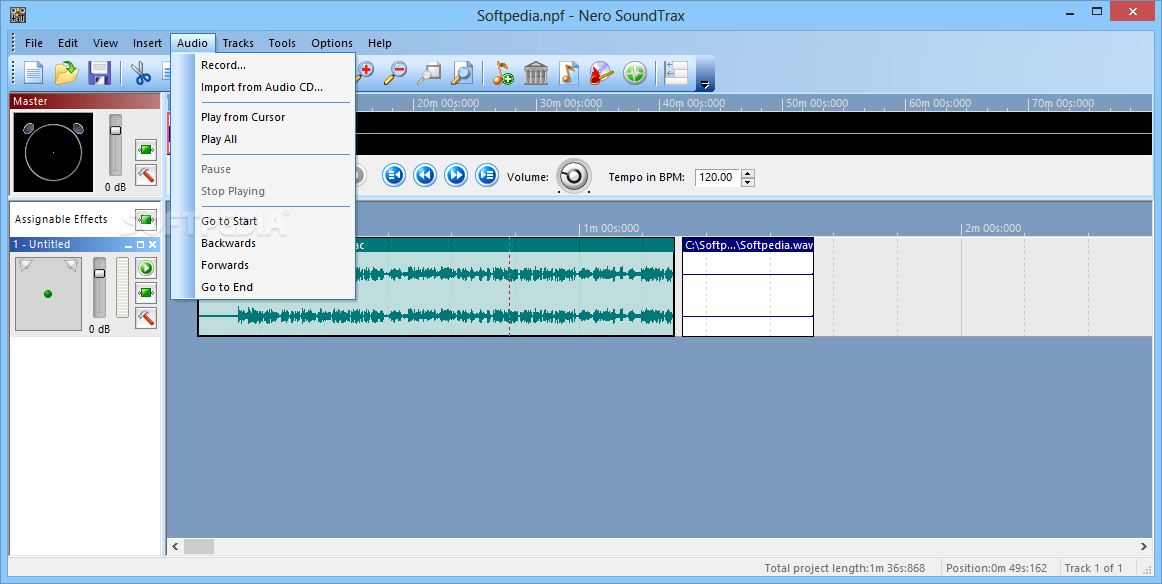Click the Save floppy disk icon
The width and height of the screenshot is (1162, 584).
point(99,73)
